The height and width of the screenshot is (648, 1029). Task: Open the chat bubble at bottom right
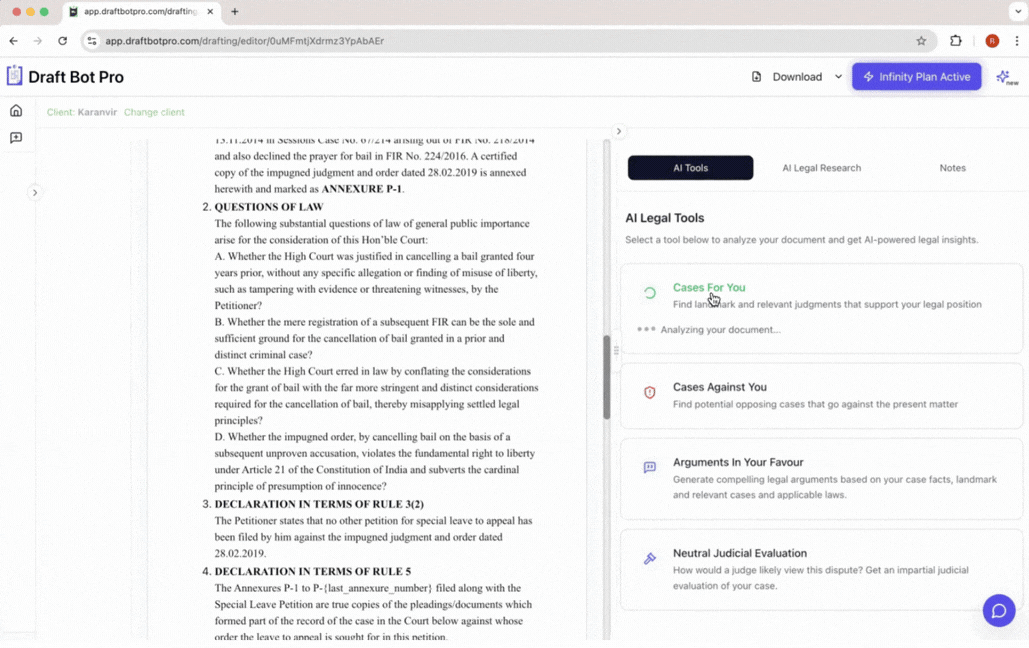coord(998,610)
